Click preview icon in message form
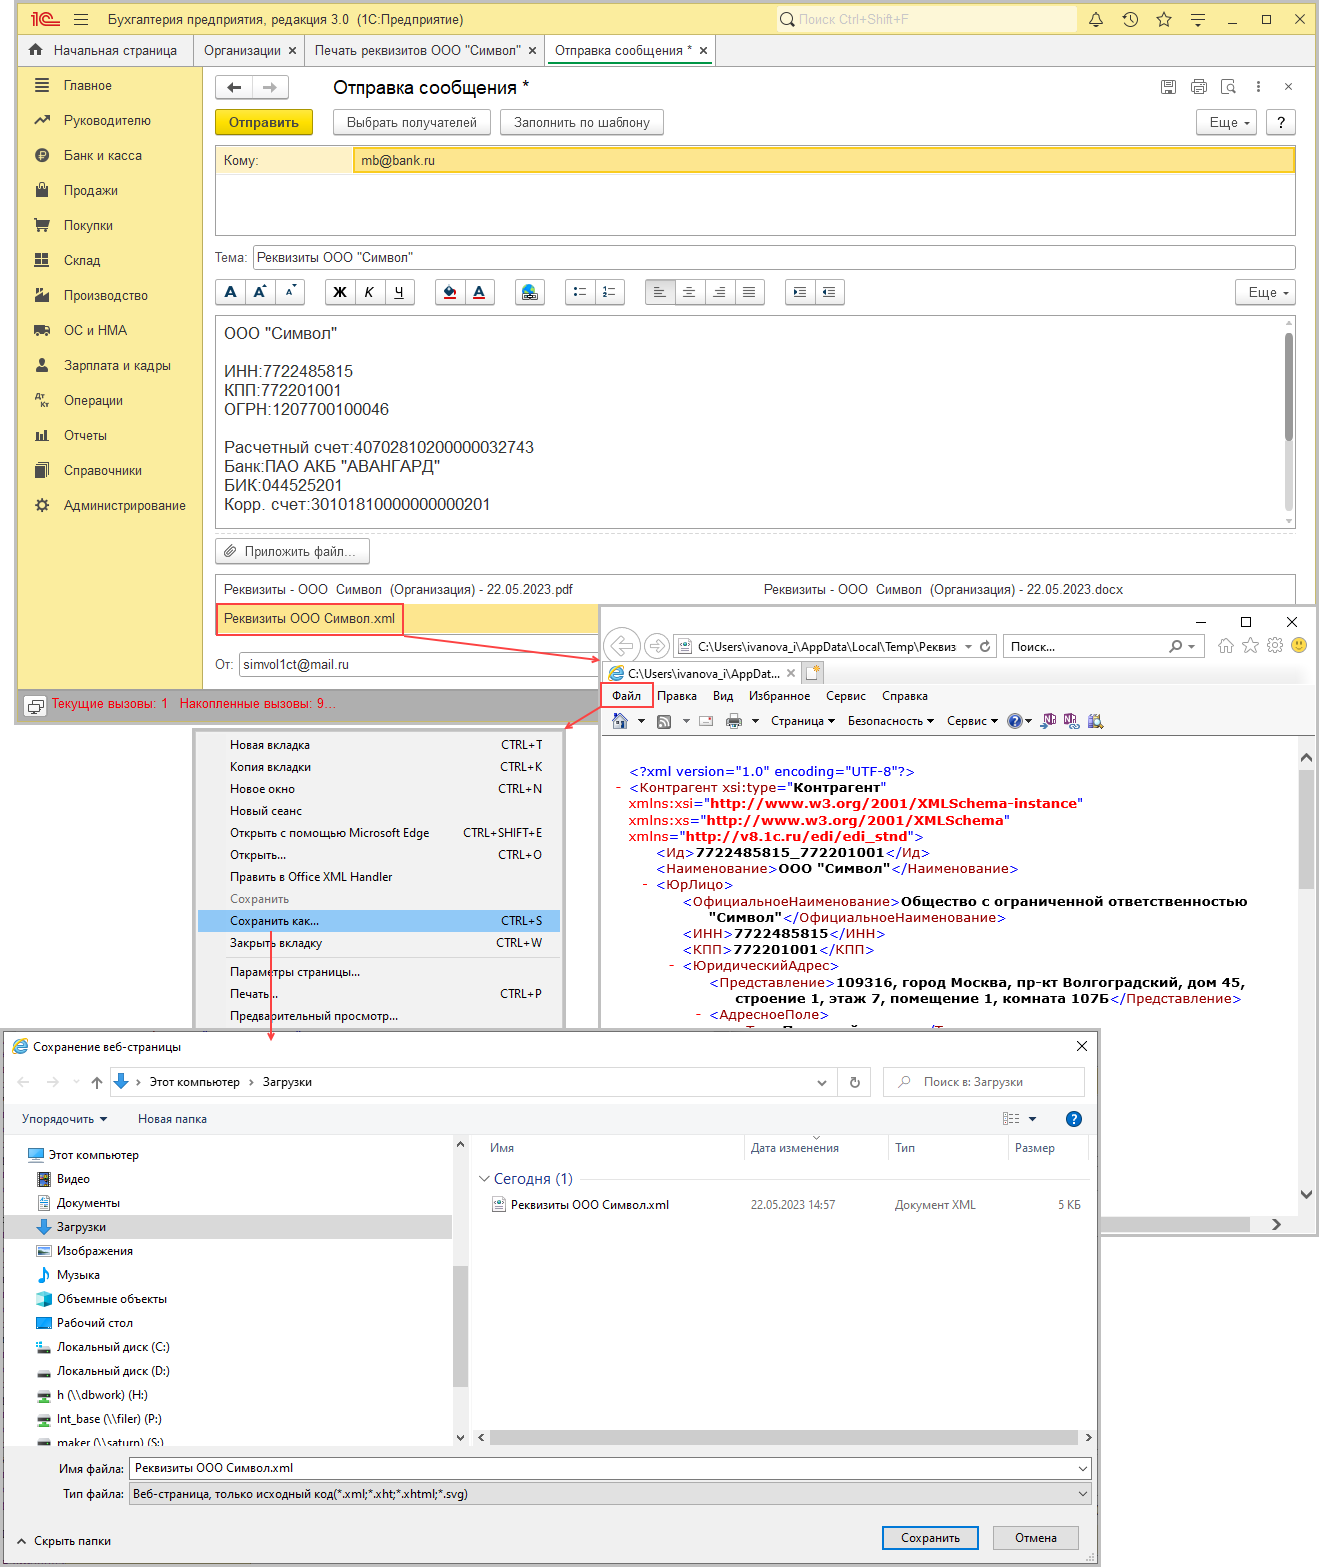 pyautogui.click(x=1229, y=87)
